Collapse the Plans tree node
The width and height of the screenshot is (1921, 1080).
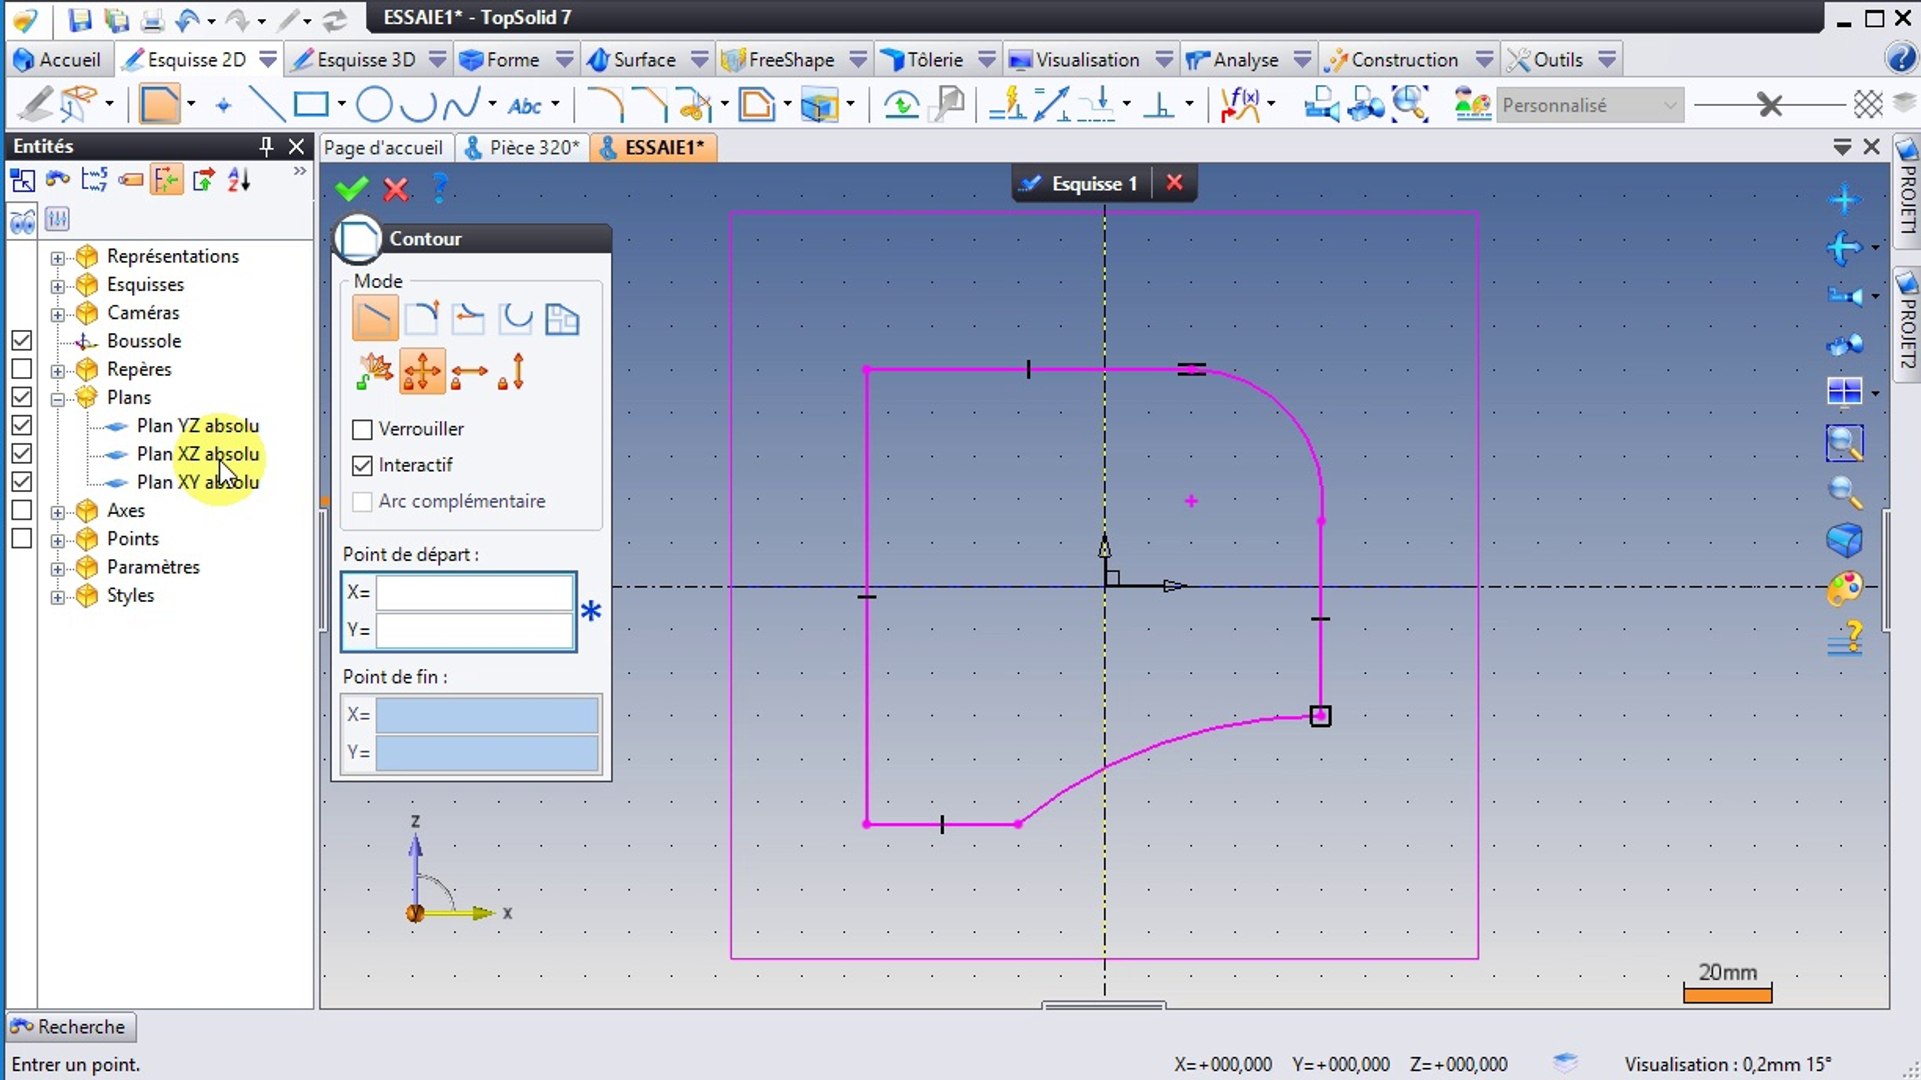coord(58,398)
